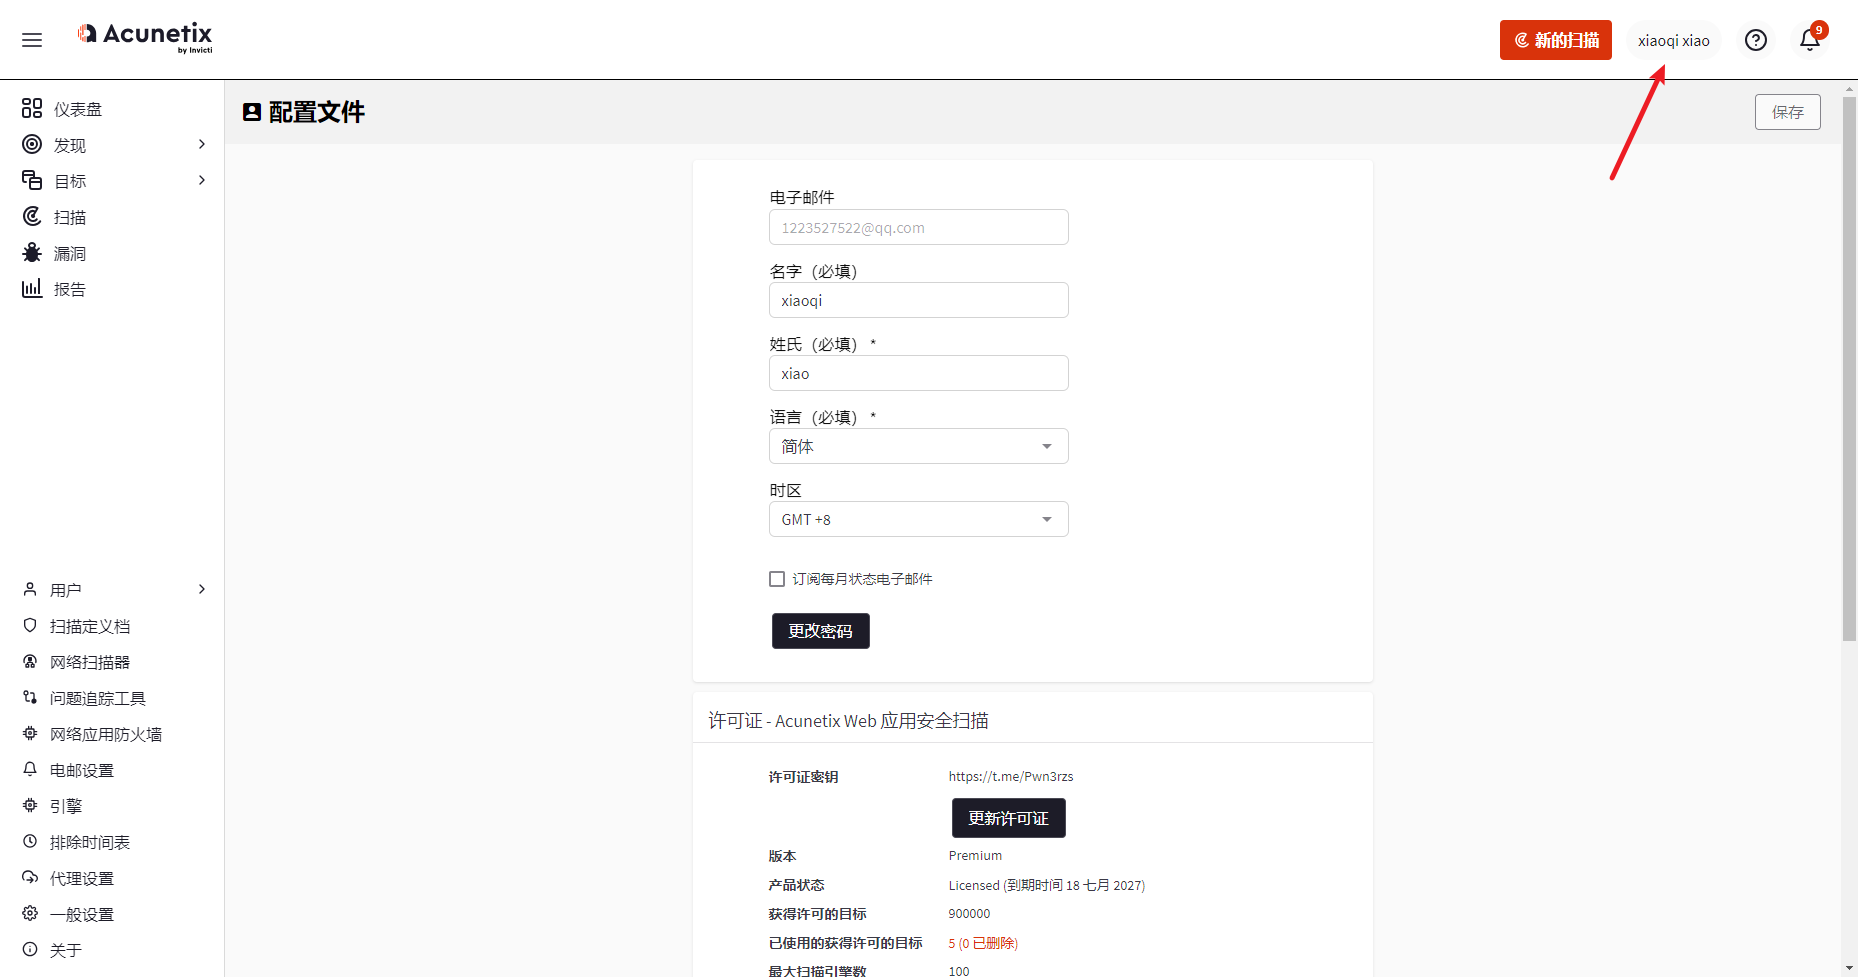Click the 许可证 section heading text

point(848,720)
